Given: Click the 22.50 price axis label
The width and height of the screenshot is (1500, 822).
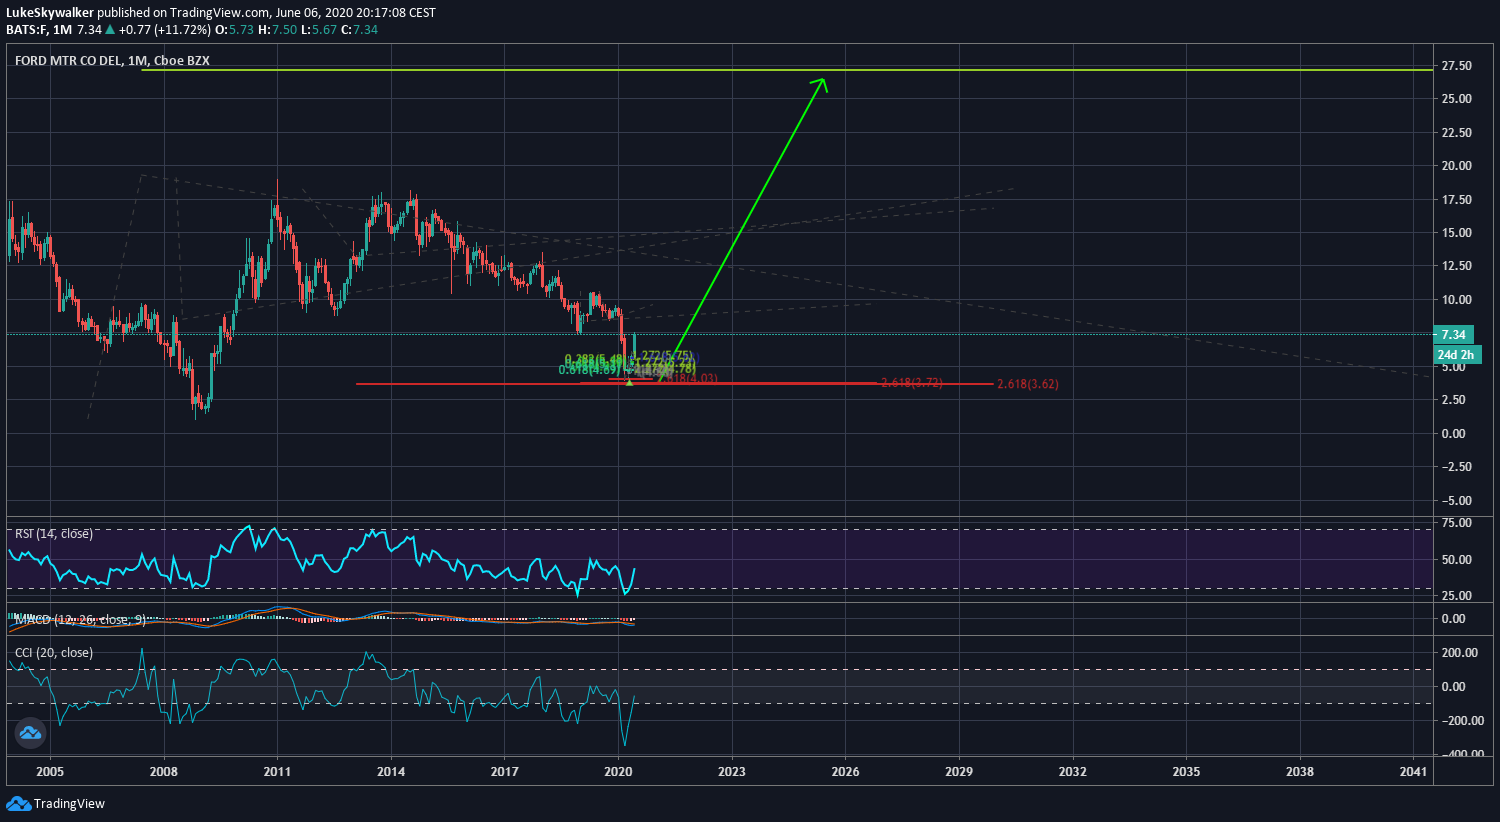Looking at the screenshot, I should coord(1457,133).
